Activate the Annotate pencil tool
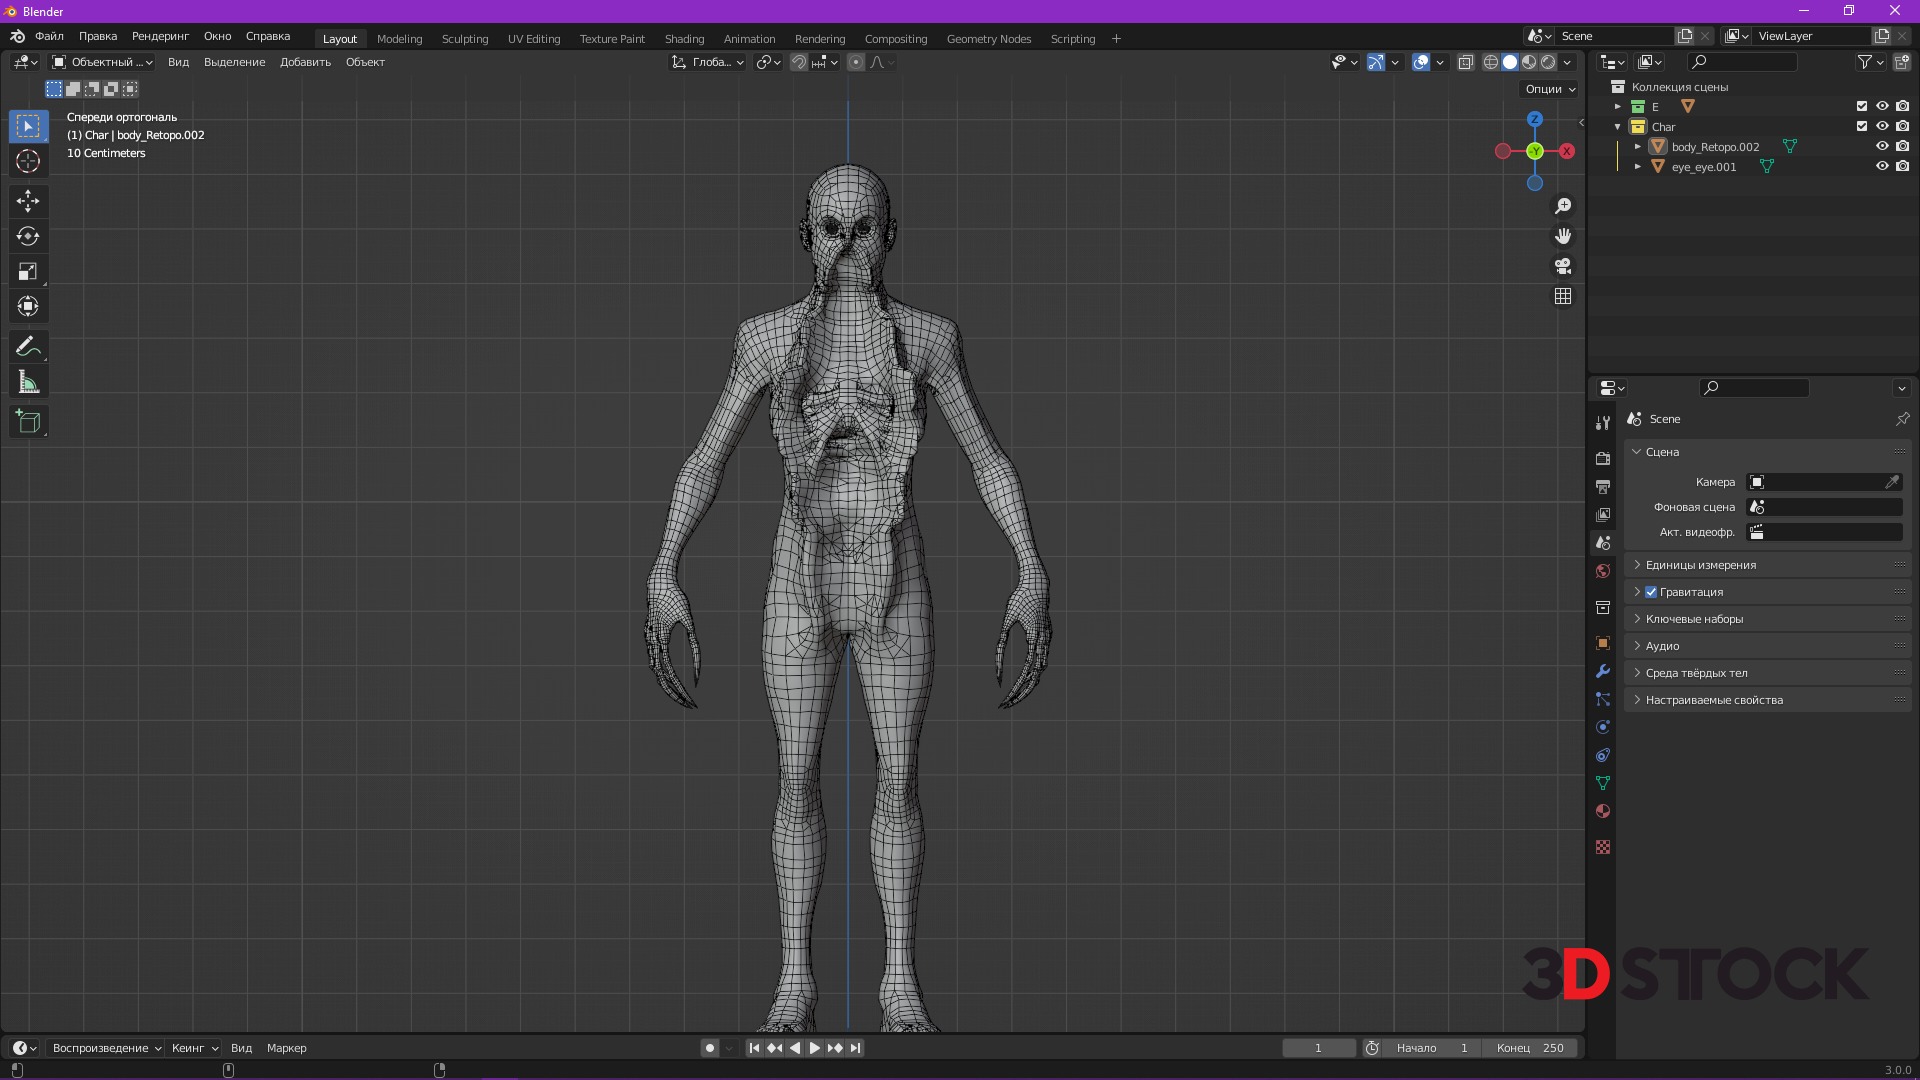 coord(28,347)
